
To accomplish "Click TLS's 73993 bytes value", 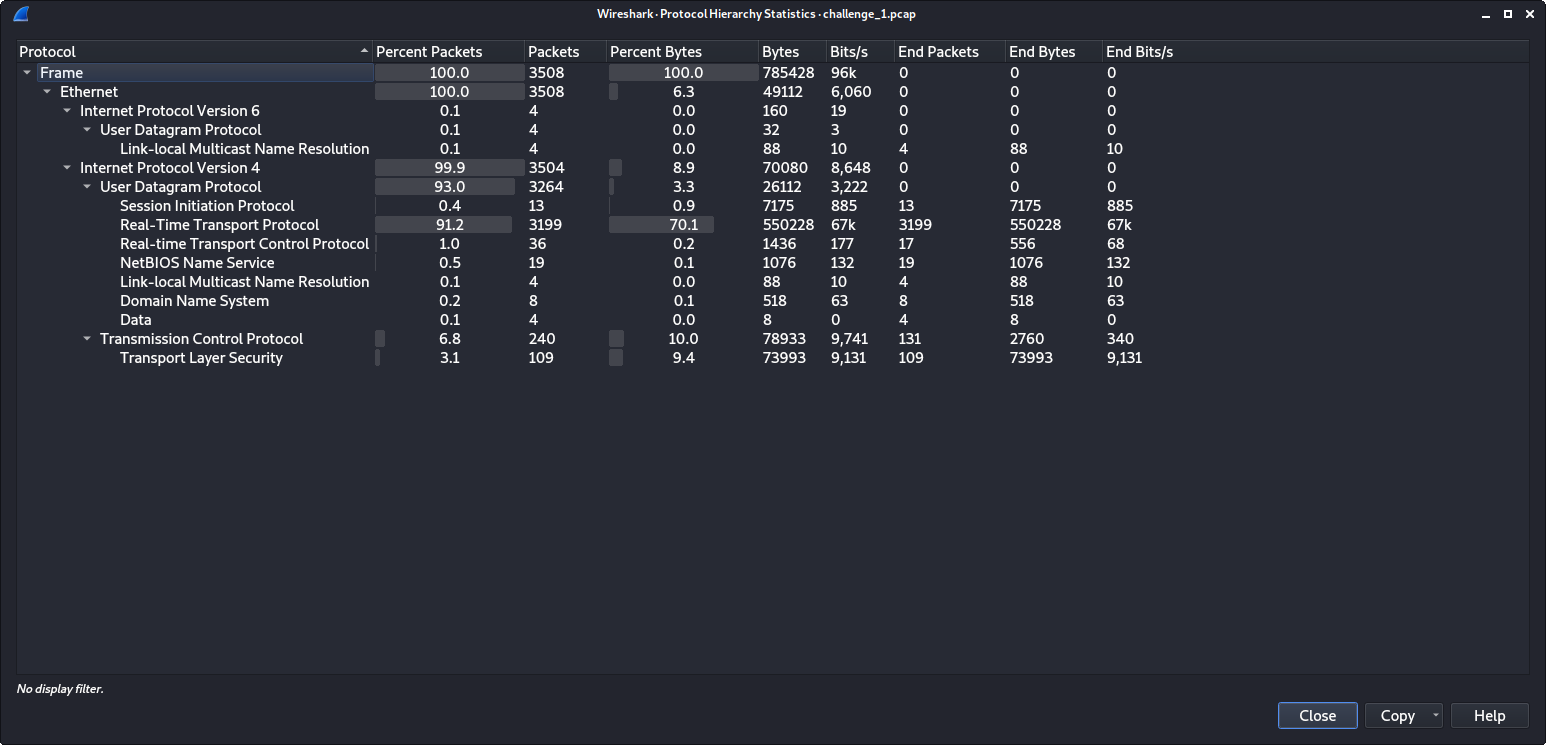I will click(x=784, y=358).
